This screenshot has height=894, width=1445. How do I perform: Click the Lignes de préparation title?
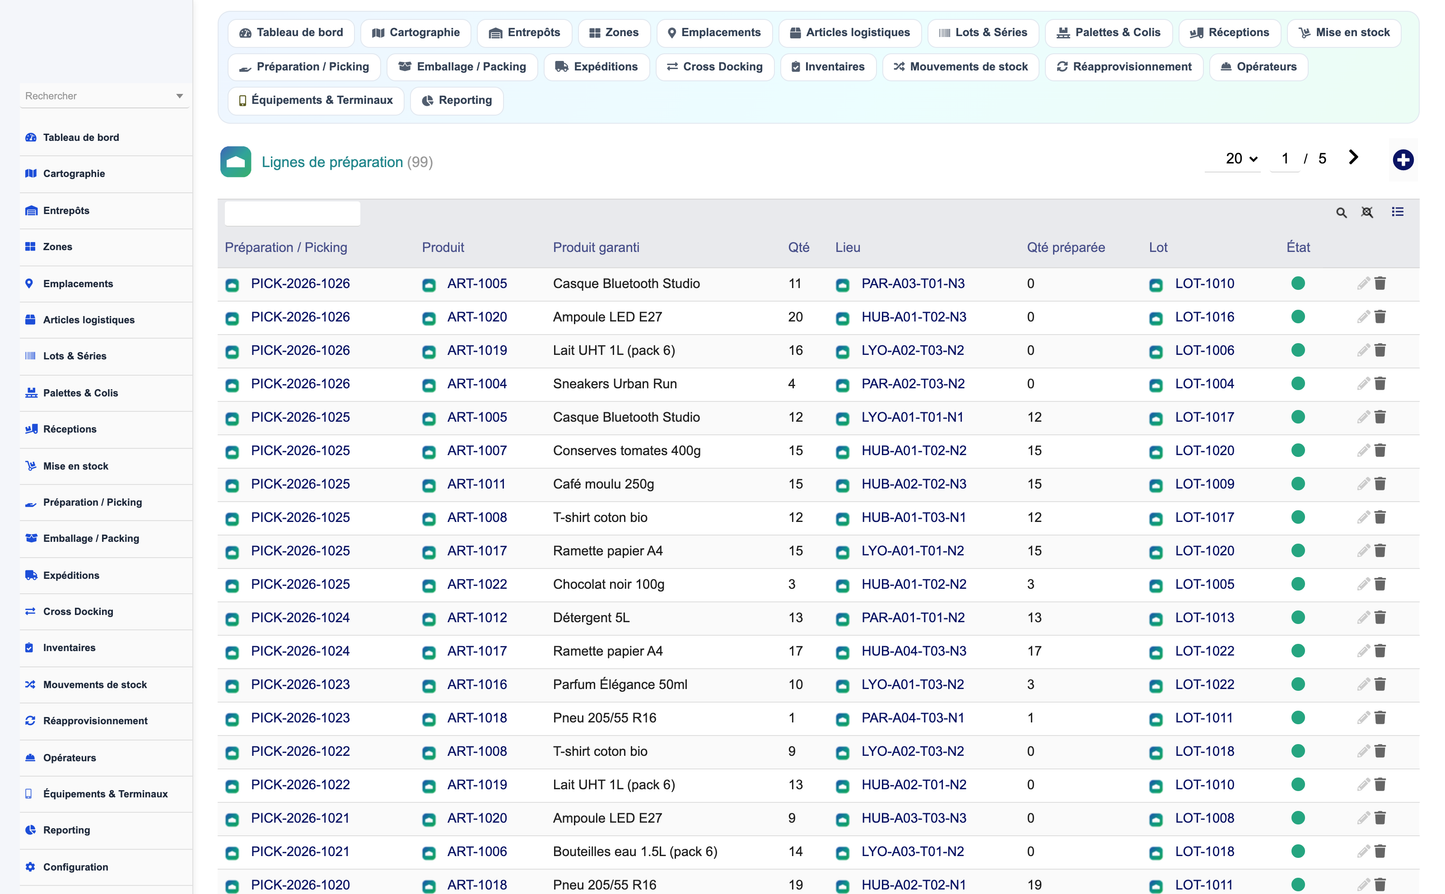tap(332, 162)
